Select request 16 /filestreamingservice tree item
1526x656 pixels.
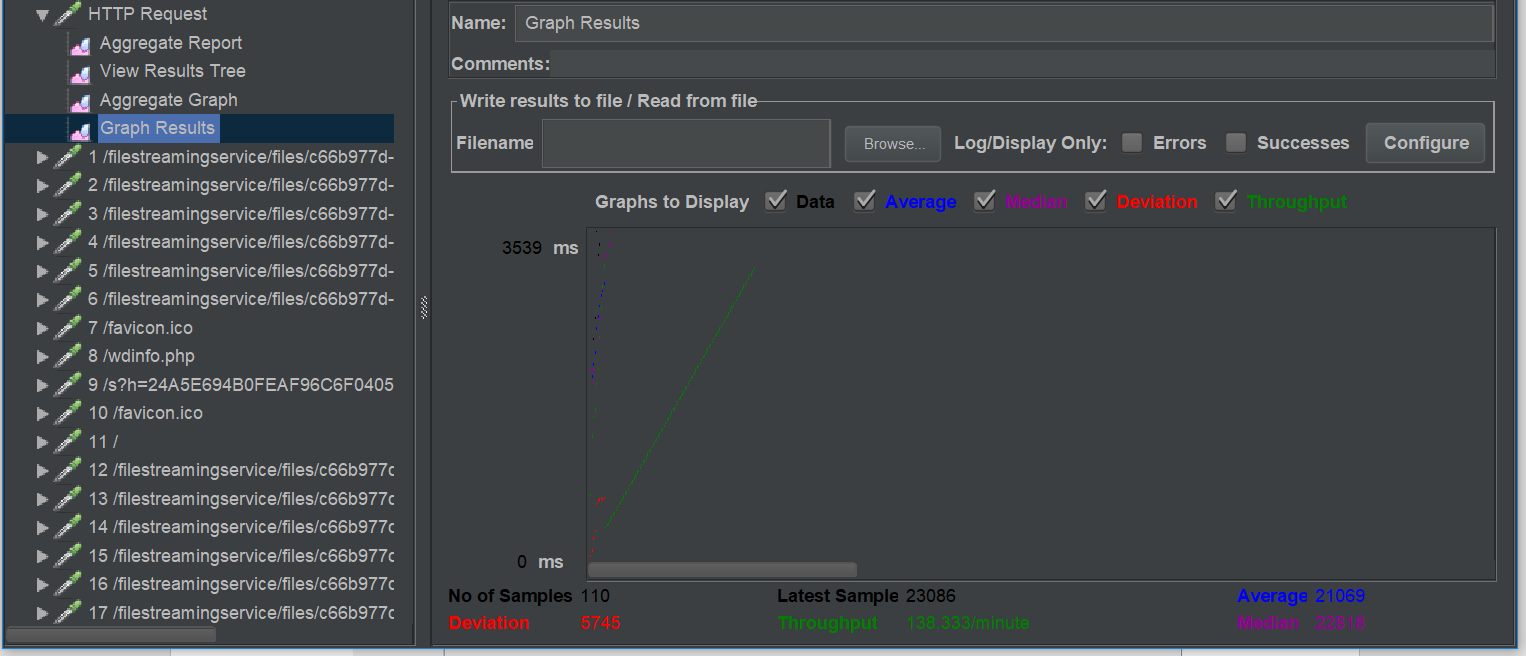[x=241, y=584]
